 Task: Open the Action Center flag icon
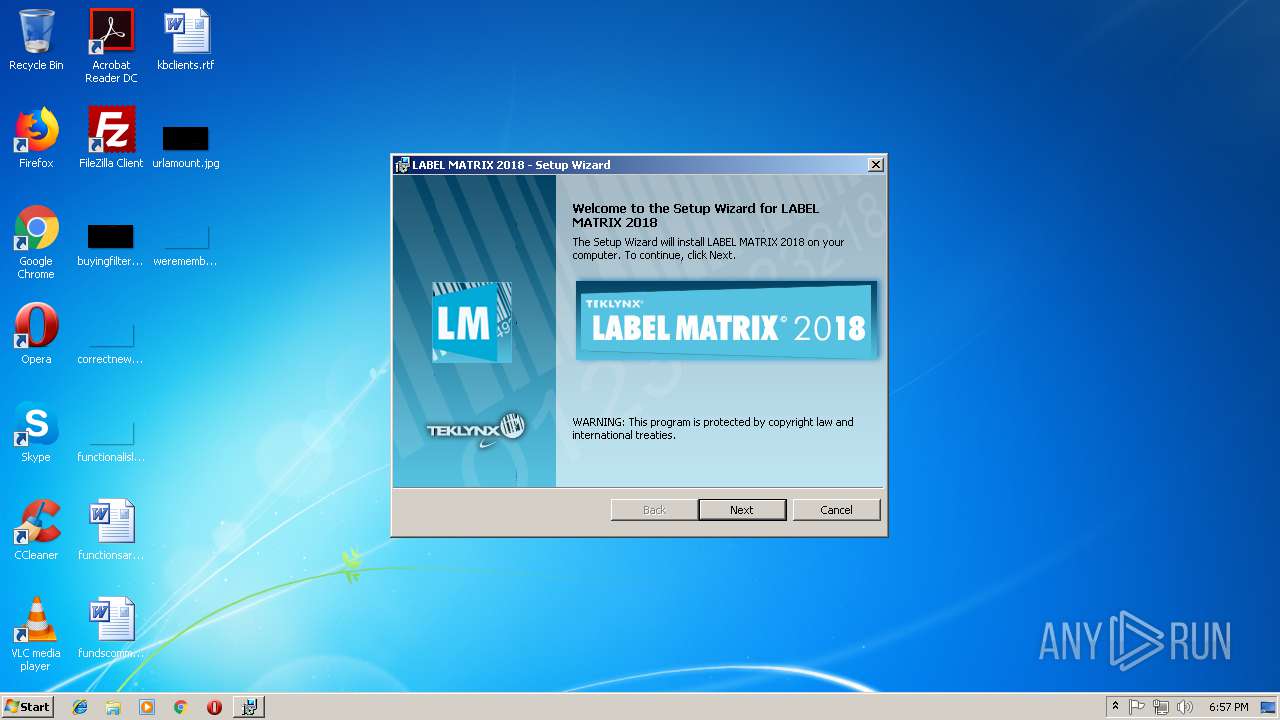pyautogui.click(x=1137, y=707)
